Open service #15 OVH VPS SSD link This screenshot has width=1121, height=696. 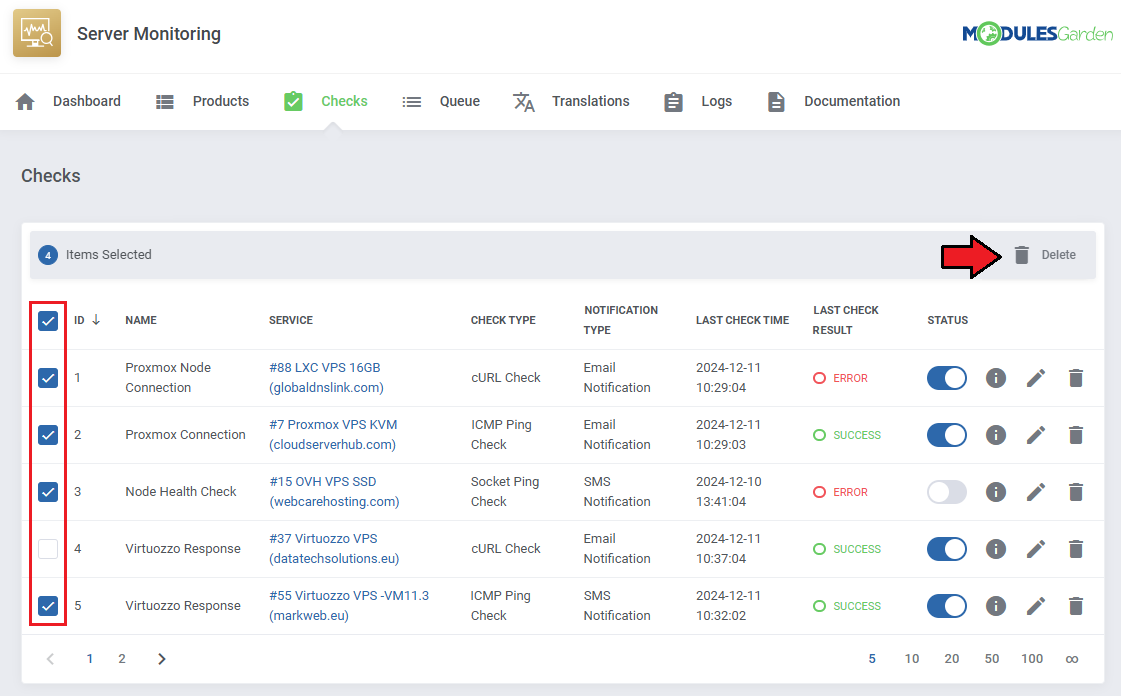coord(334,492)
